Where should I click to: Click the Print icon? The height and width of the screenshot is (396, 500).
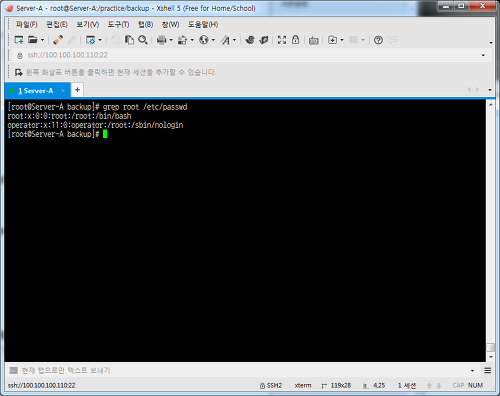pos(162,40)
